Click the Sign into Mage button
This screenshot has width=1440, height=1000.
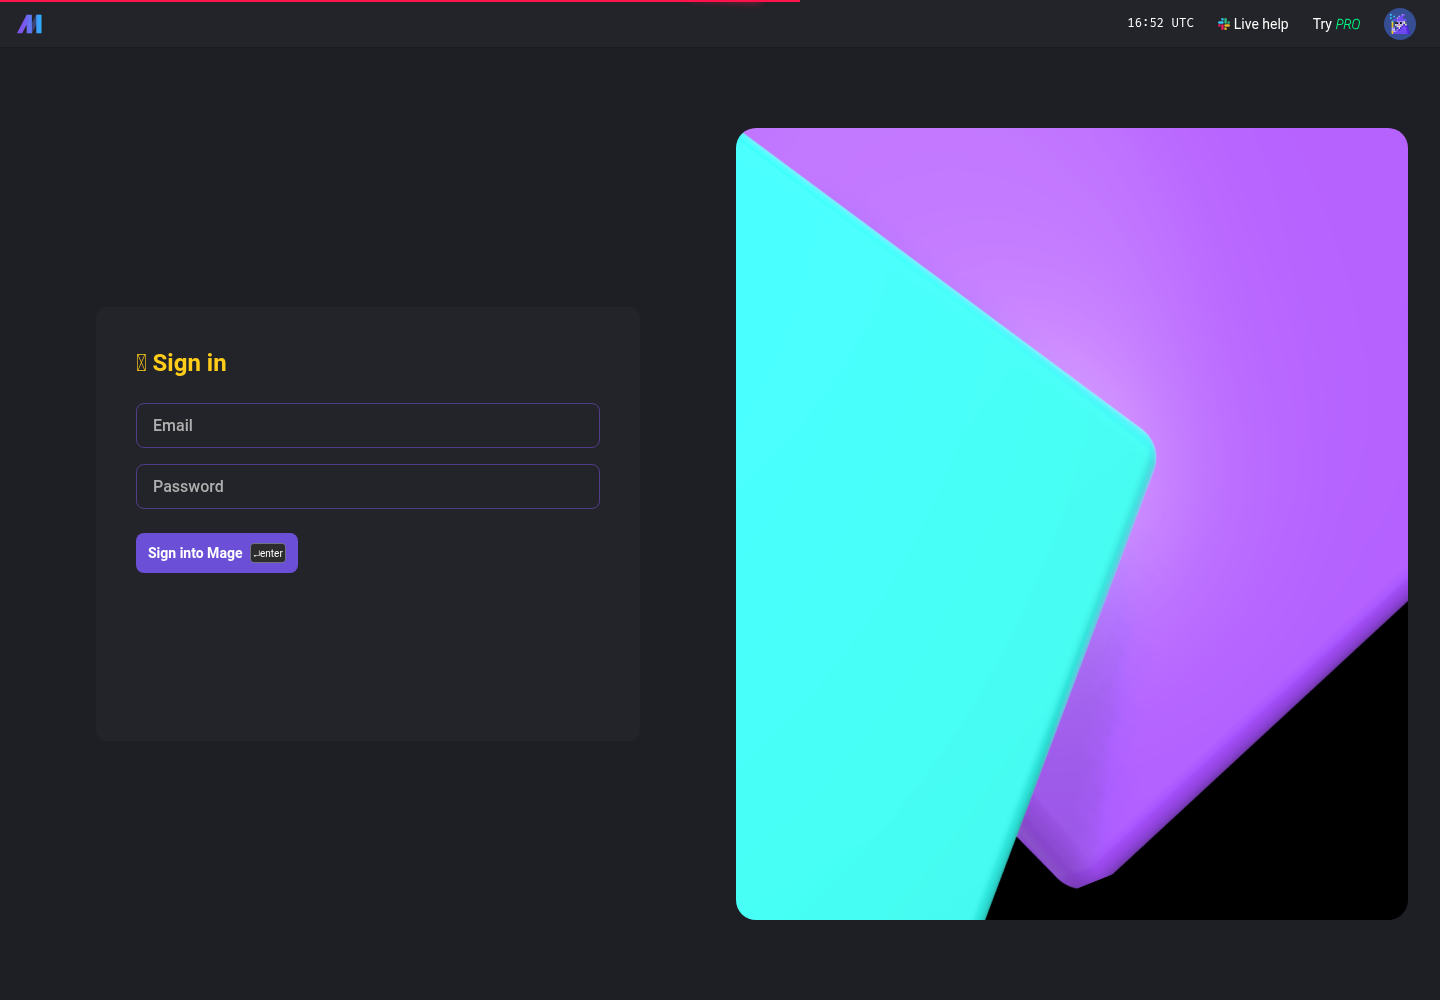(217, 553)
